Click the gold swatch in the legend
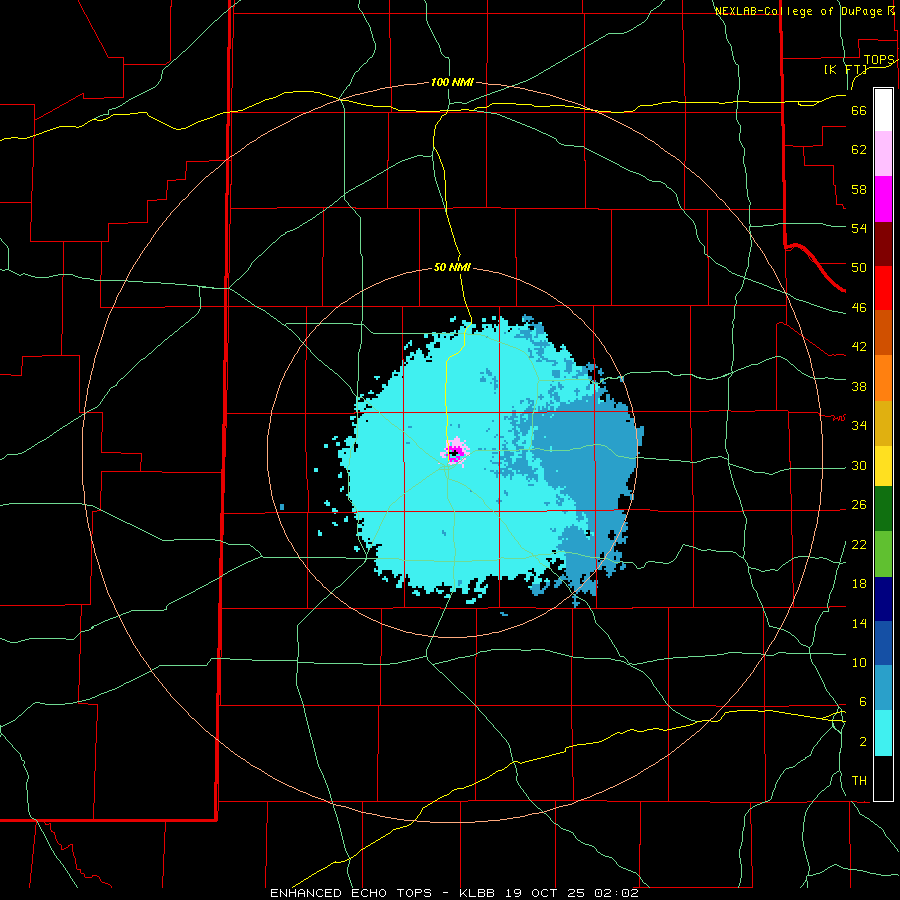This screenshot has height=900, width=900. pyautogui.click(x=883, y=423)
